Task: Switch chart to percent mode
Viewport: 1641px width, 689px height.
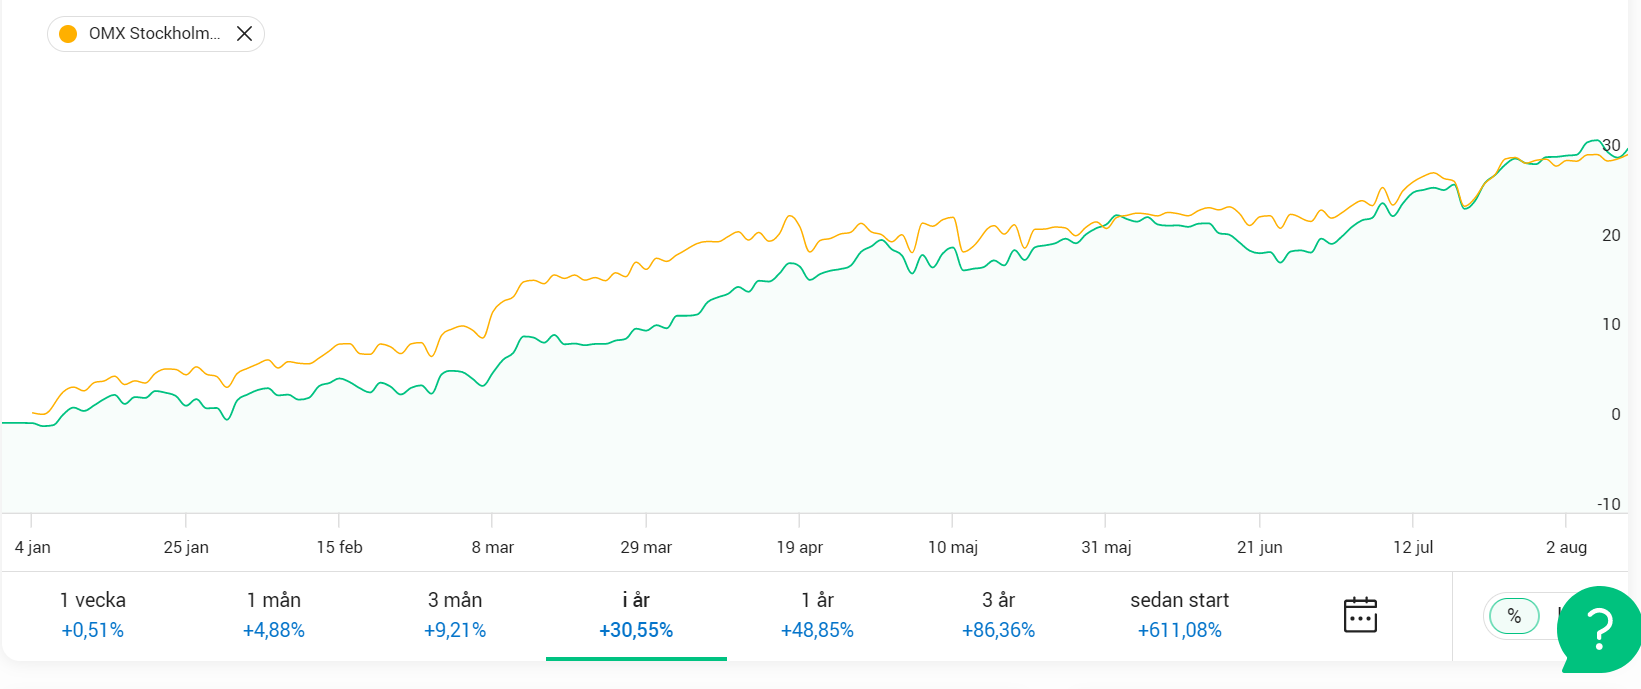Action: [1514, 616]
